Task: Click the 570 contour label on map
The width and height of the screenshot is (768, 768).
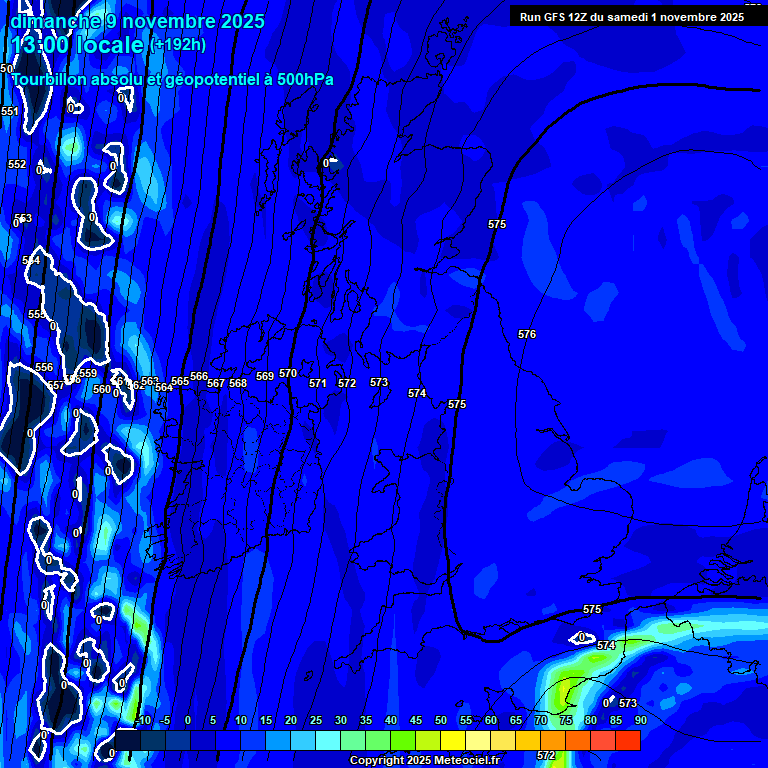Action: [x=288, y=373]
